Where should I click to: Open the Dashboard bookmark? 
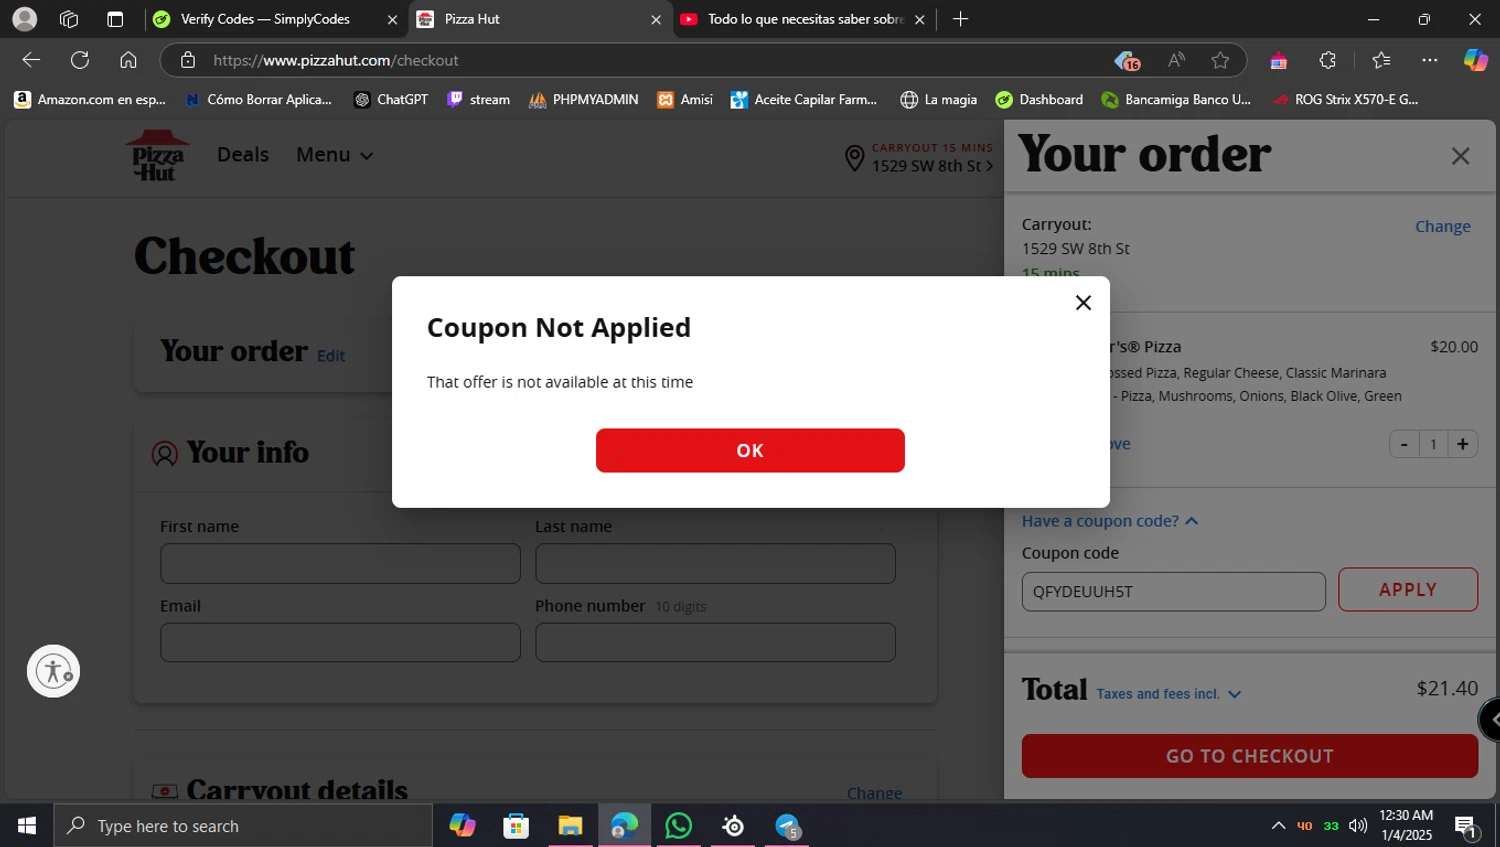[1039, 99]
